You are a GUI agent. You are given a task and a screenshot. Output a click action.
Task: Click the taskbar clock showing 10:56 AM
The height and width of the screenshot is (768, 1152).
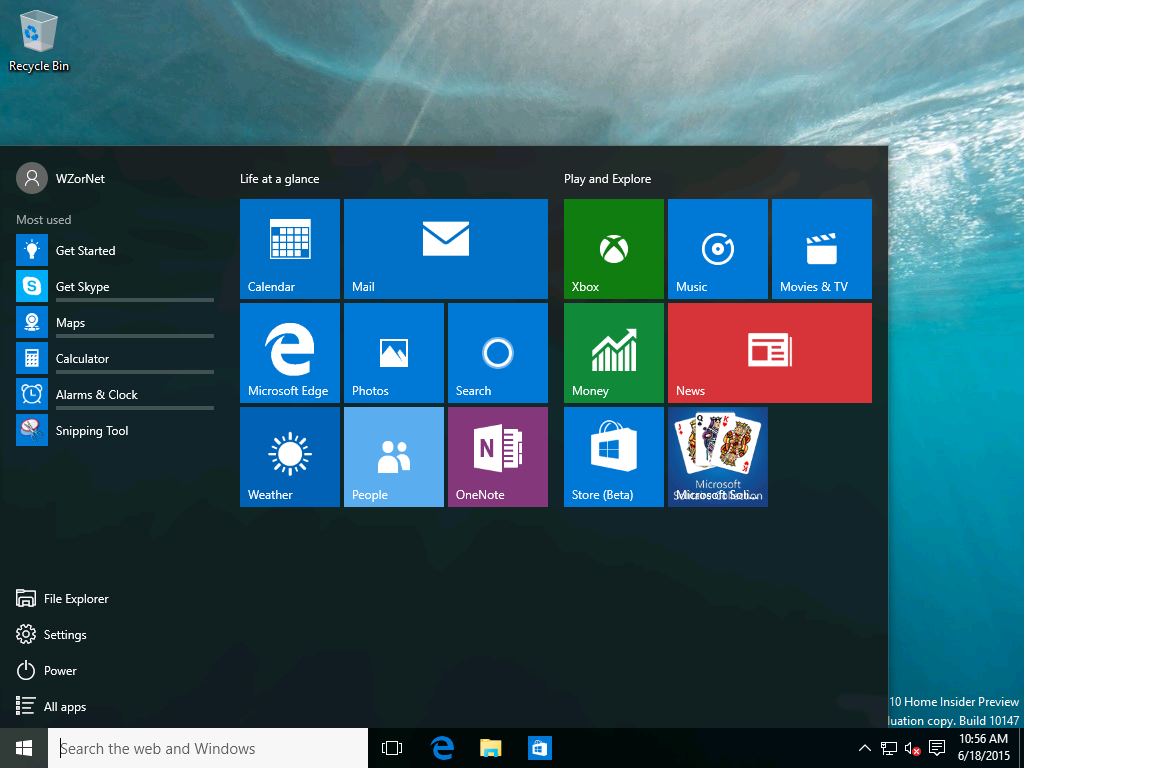click(x=983, y=747)
